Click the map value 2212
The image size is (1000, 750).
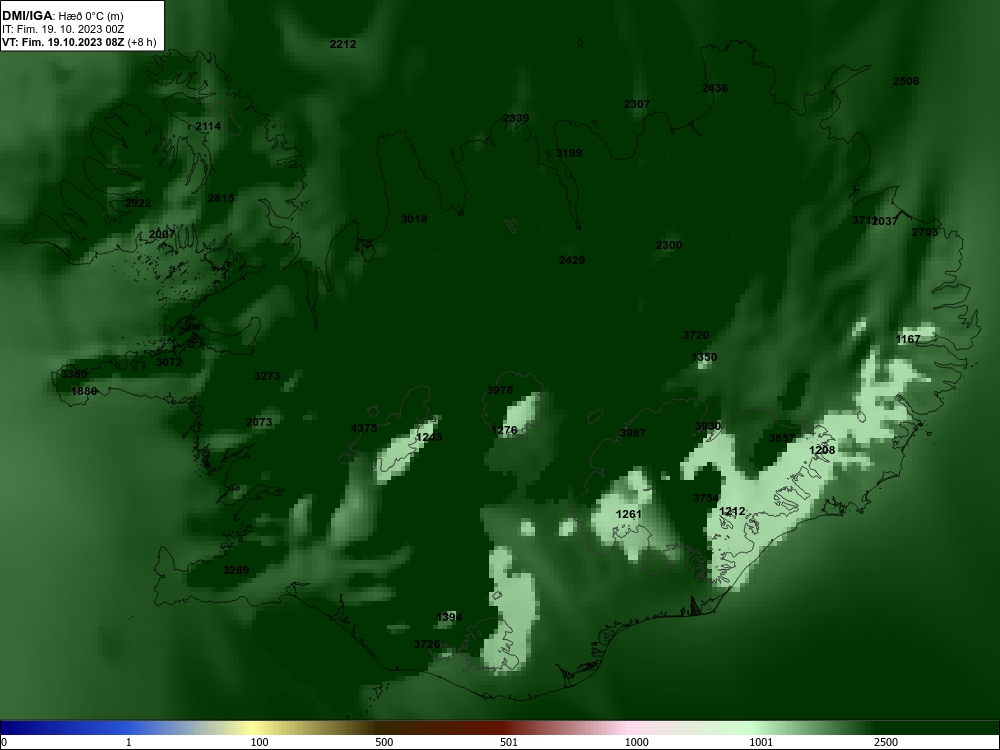pyautogui.click(x=343, y=44)
